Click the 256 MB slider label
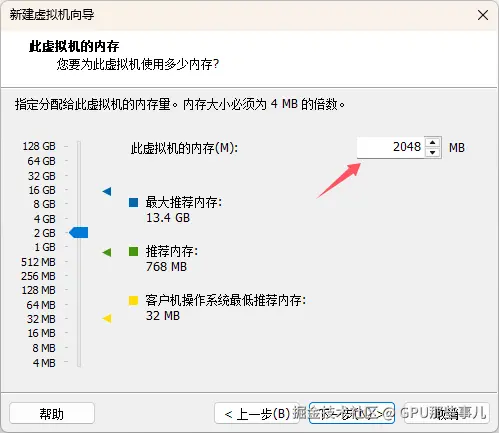Viewport: 499px width, 433px height. (38, 276)
